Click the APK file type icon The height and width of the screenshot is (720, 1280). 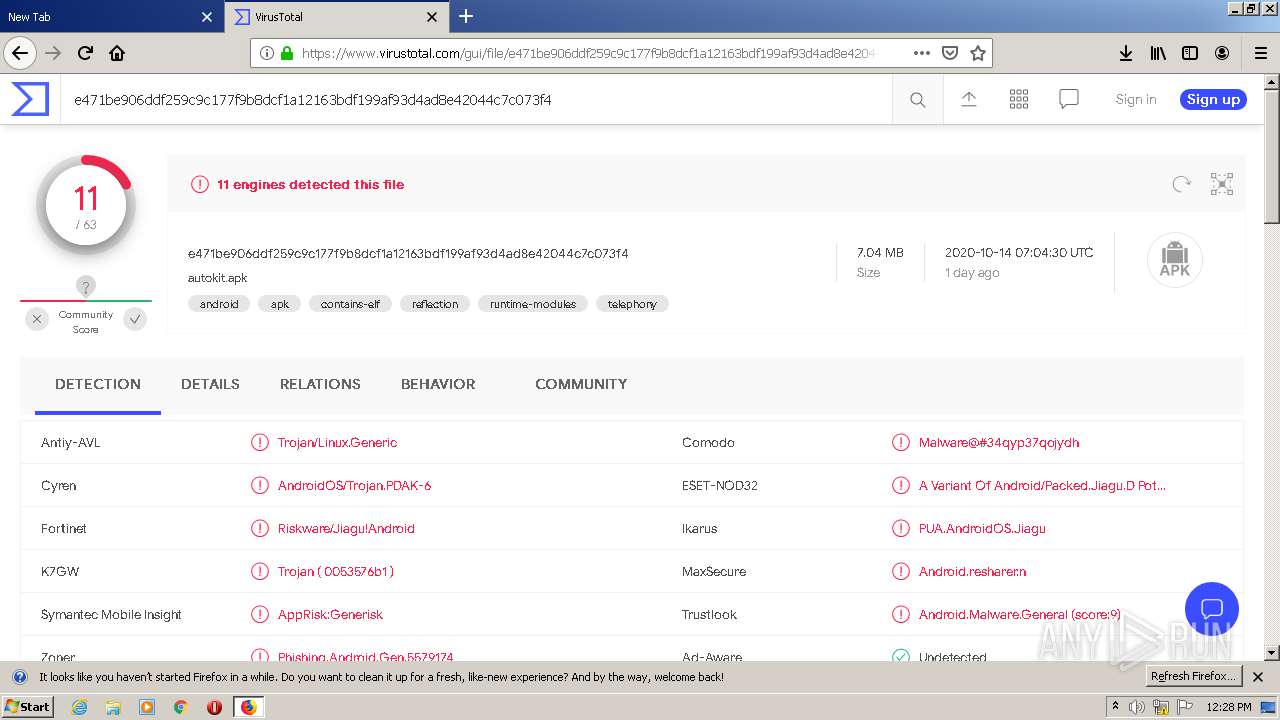[x=1174, y=260]
